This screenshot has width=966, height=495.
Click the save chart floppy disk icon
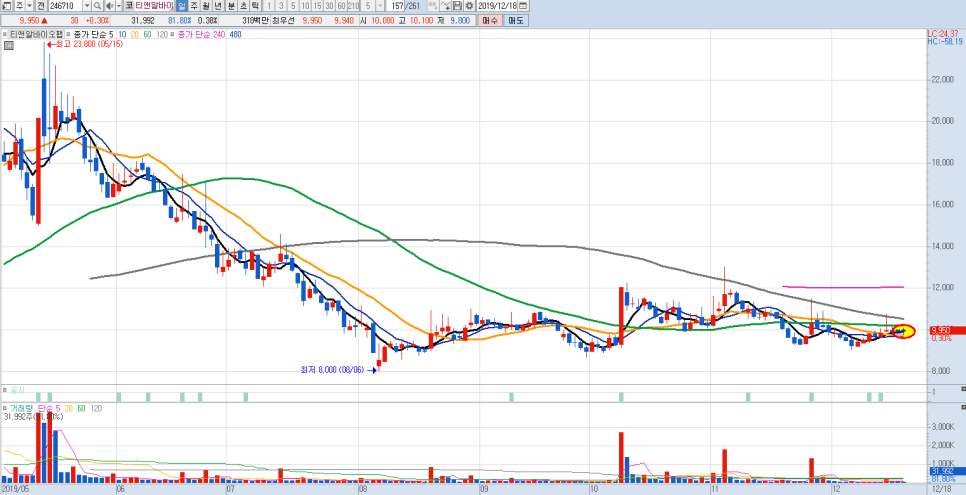pyautogui.click(x=455, y=6)
